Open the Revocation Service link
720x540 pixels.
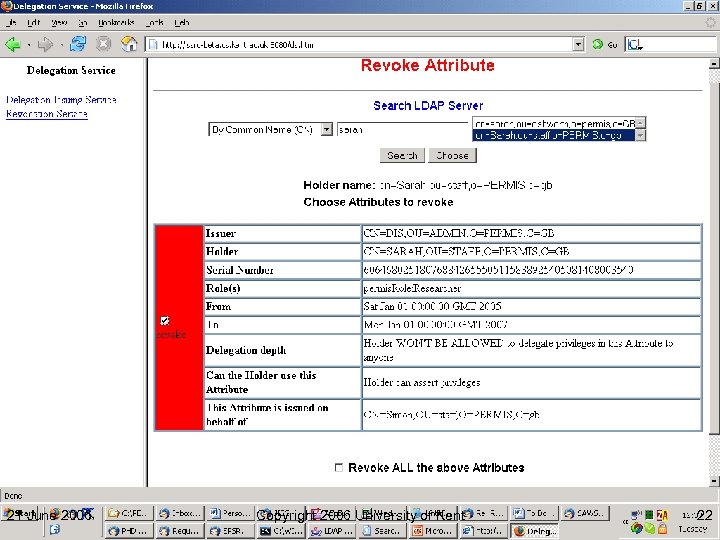[47, 113]
